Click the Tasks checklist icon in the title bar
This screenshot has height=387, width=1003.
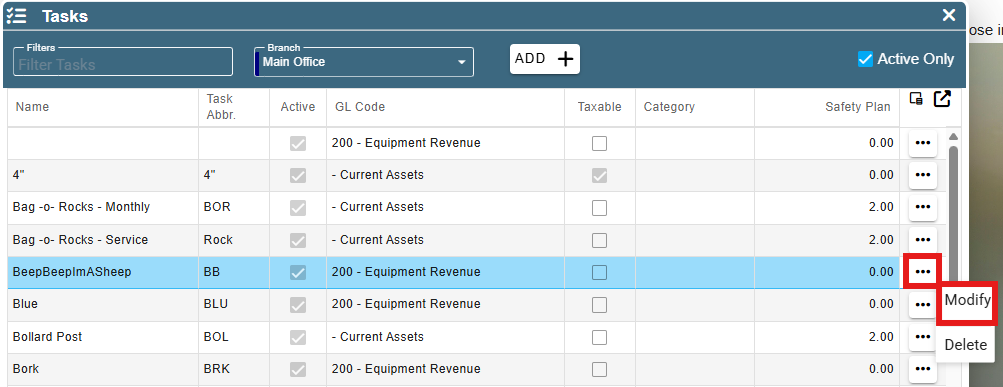(x=17, y=16)
